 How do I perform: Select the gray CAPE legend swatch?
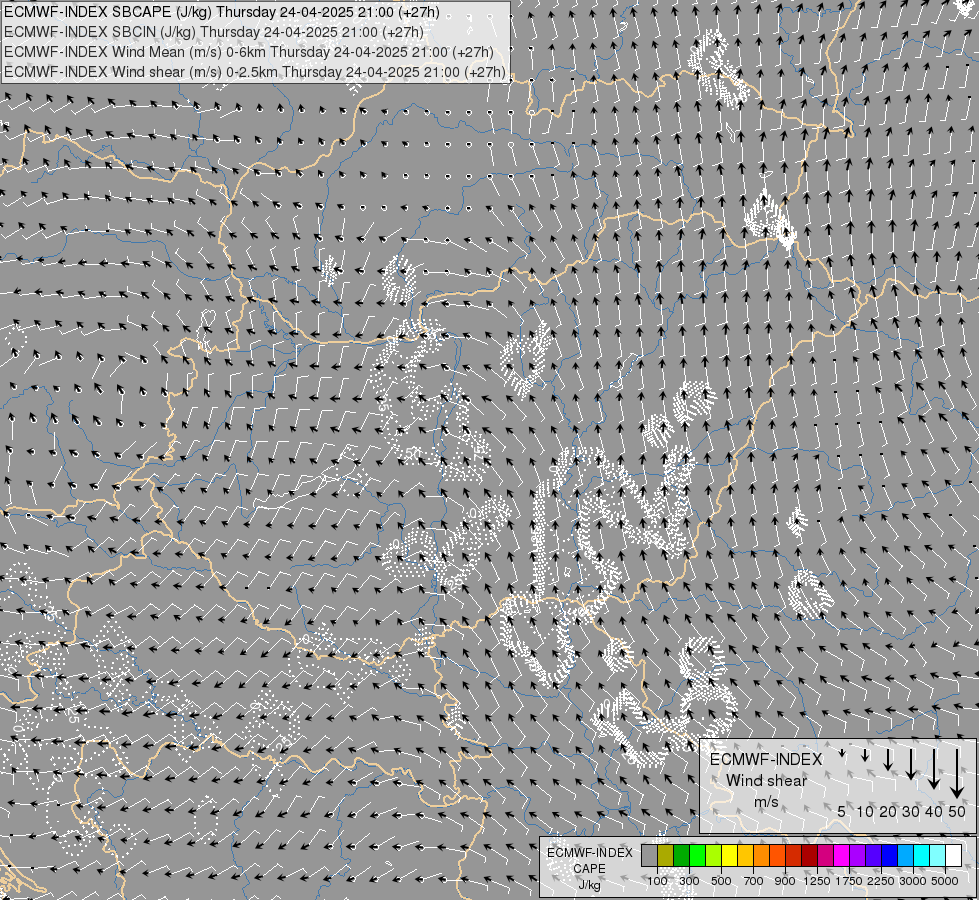[x=649, y=856]
